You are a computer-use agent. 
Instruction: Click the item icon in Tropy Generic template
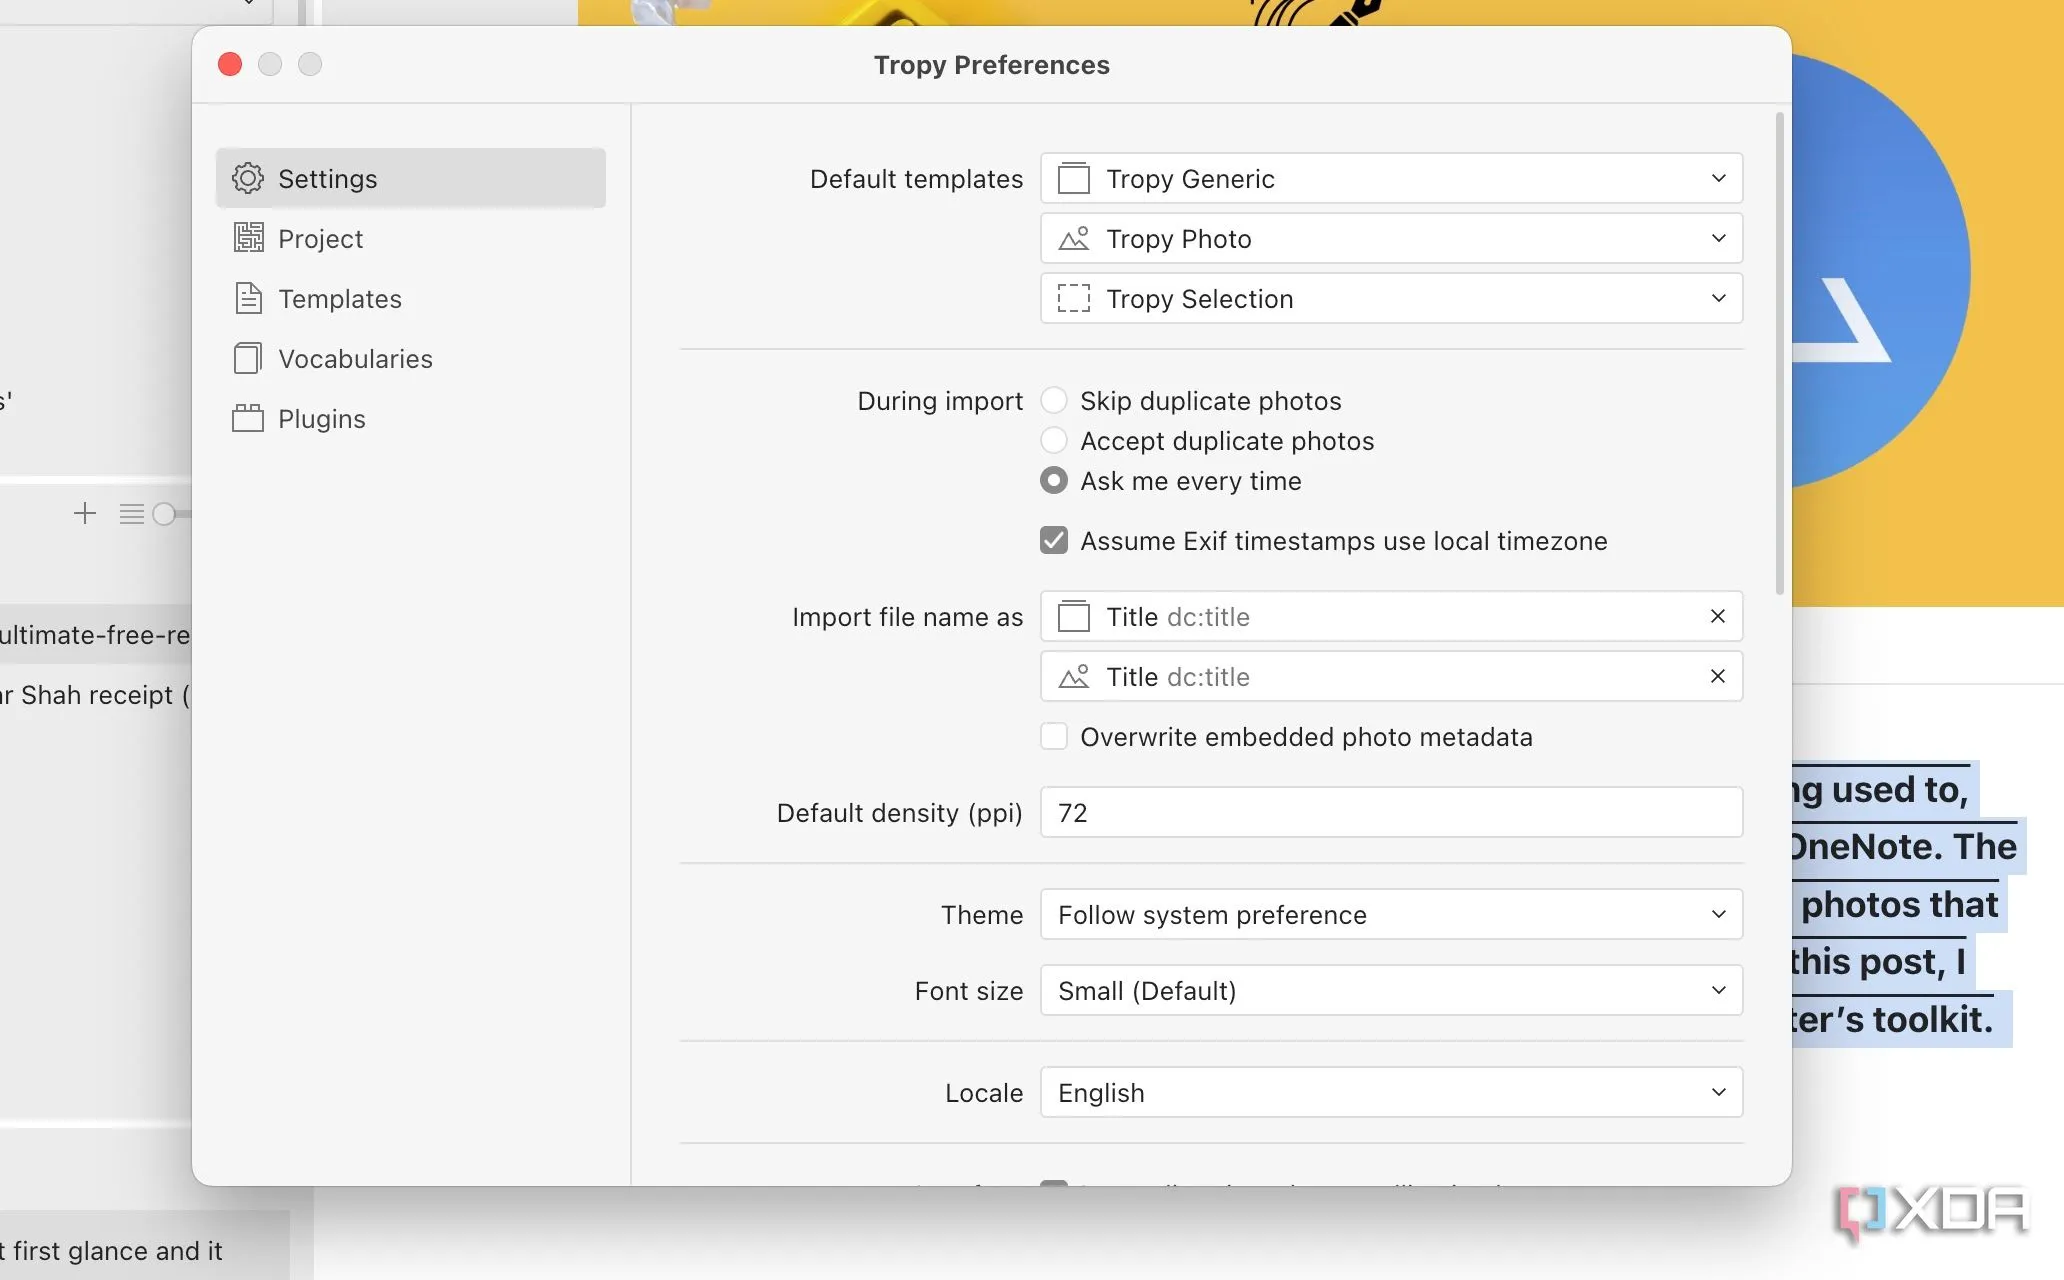[1074, 178]
